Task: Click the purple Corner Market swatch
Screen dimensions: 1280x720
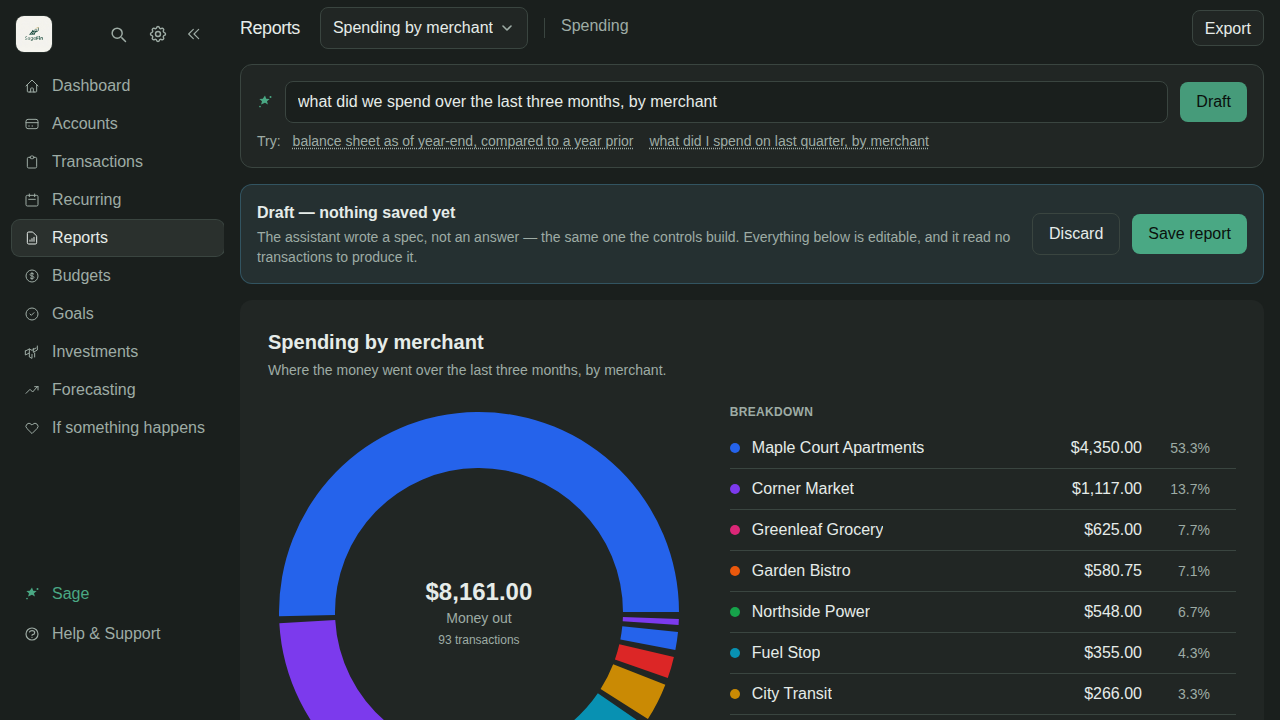Action: [x=735, y=489]
